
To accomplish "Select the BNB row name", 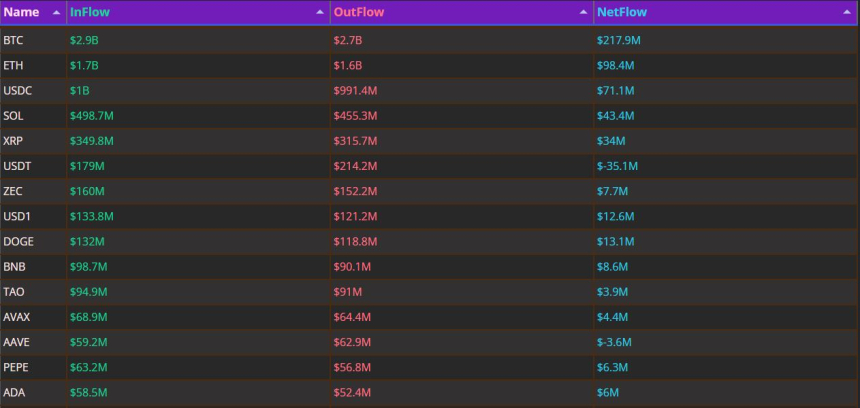I will 14,267.
